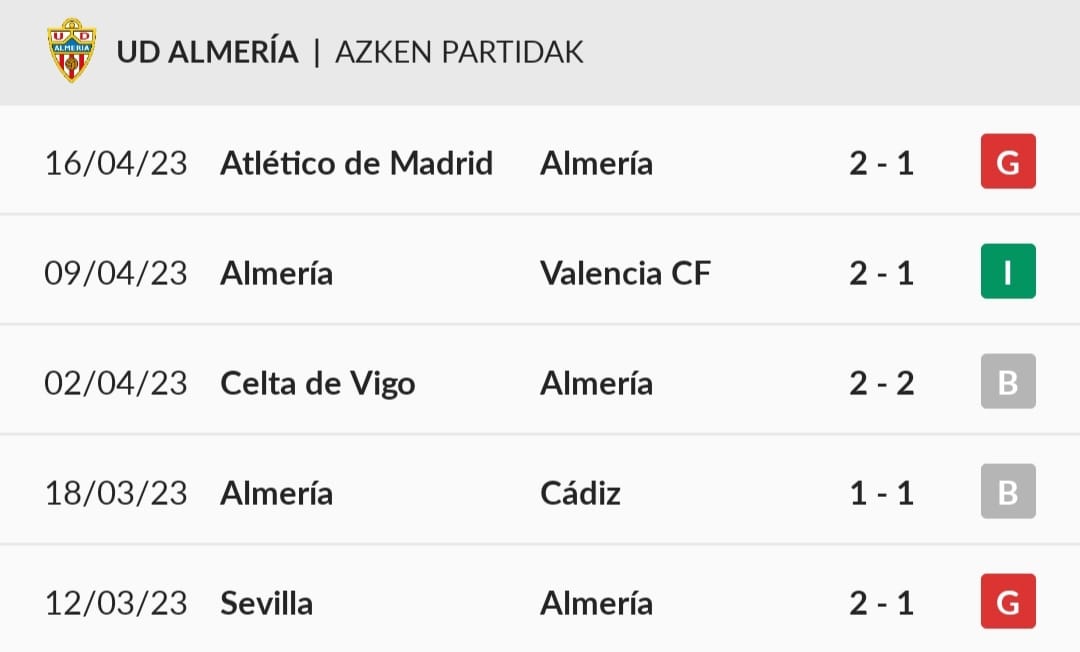Click the grey B badge for the Celta de Vigo match

click(x=1008, y=381)
